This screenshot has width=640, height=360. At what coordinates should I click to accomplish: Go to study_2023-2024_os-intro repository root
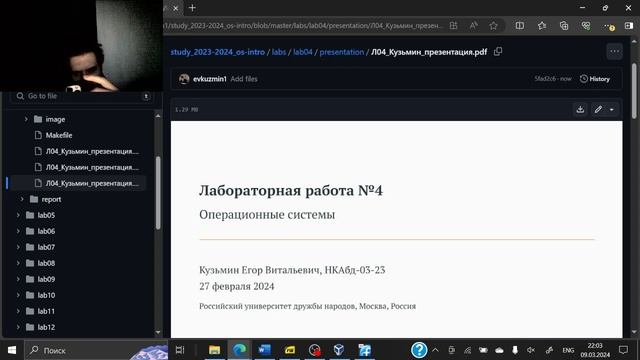point(218,52)
